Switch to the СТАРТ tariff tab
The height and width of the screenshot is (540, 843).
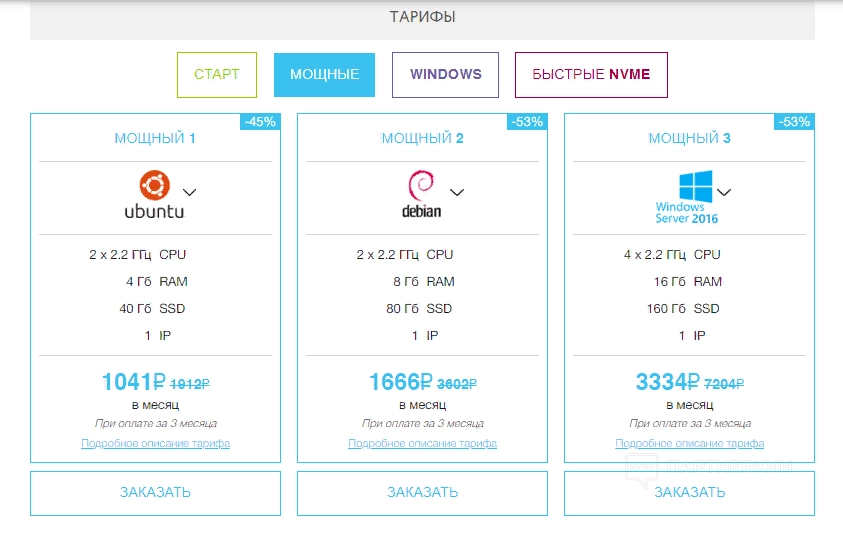coord(217,75)
